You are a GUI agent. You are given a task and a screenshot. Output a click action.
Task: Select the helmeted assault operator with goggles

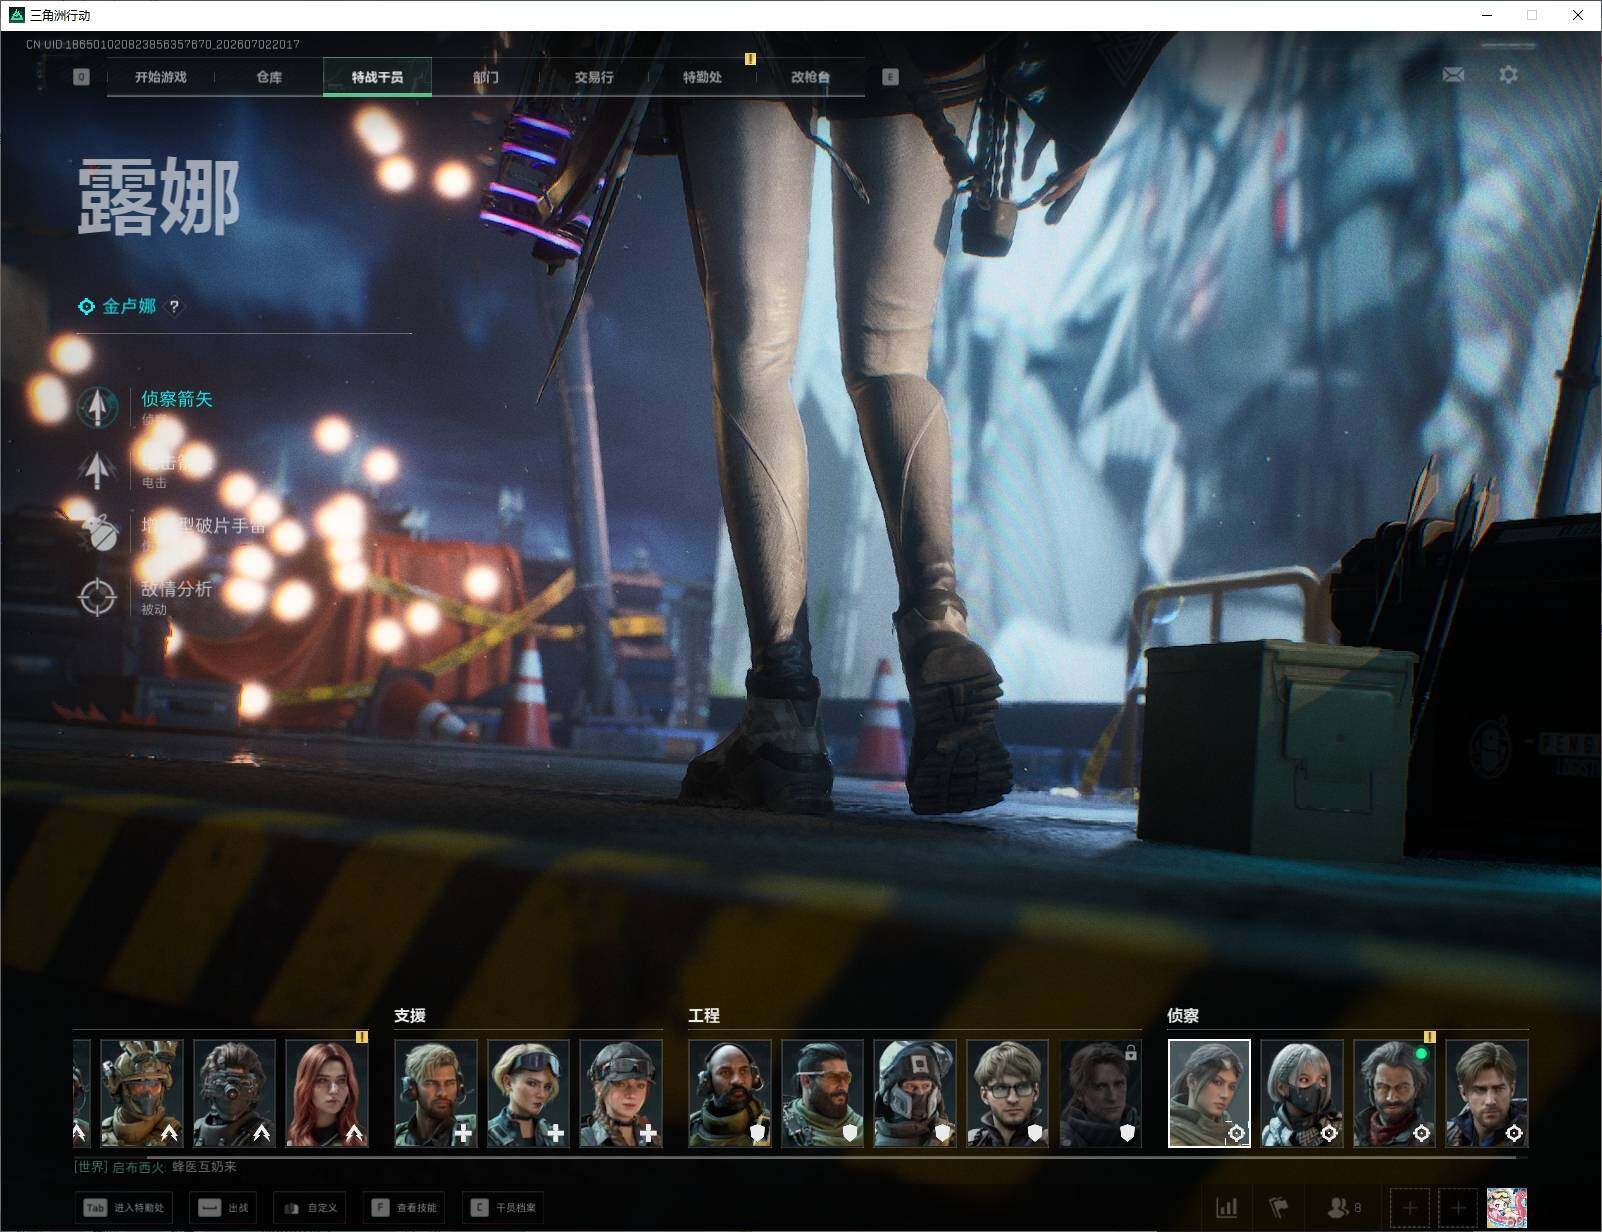(x=142, y=1093)
